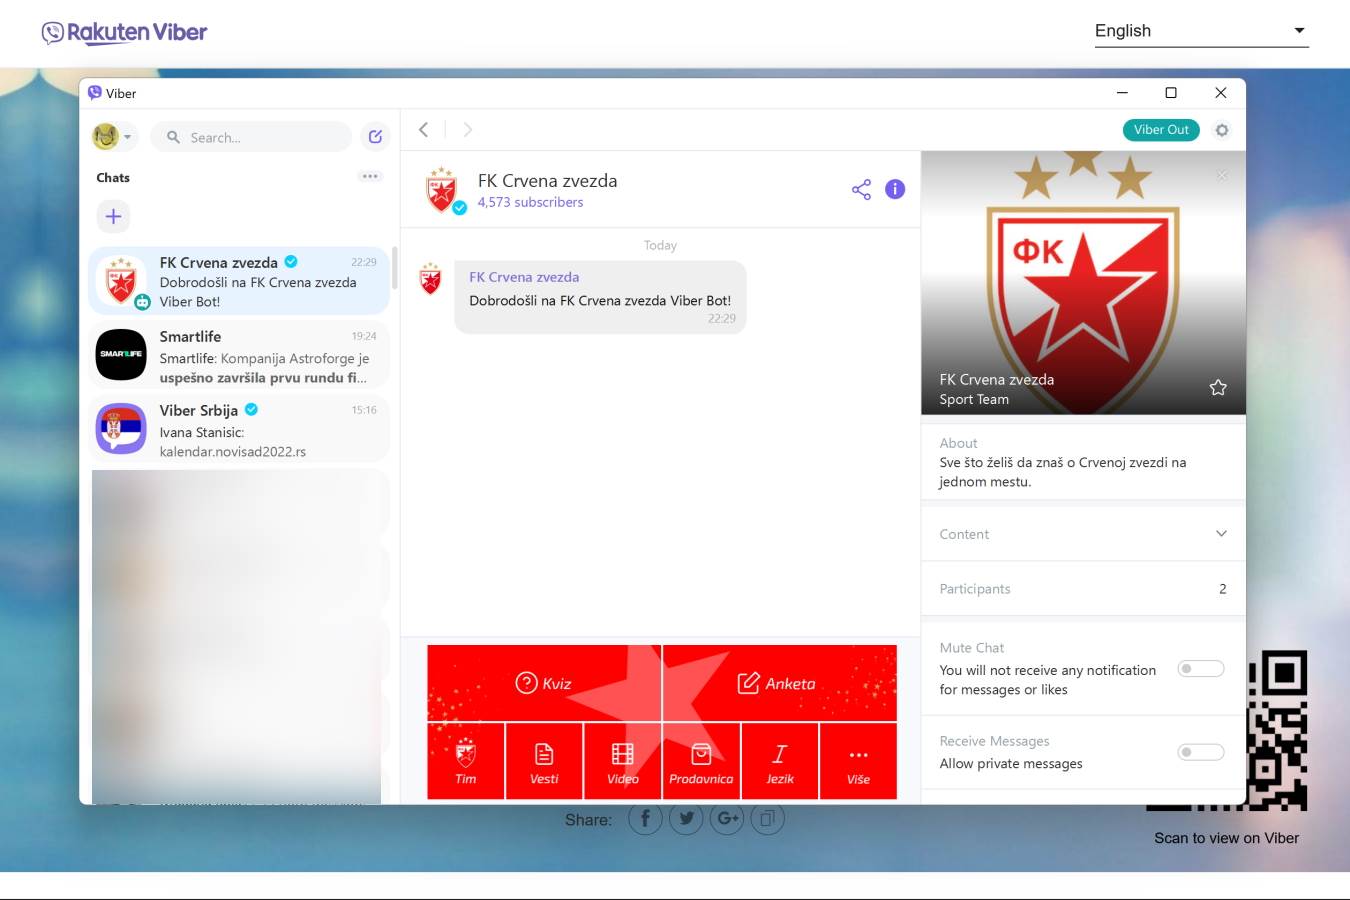Open Više in the bot keyboard menu
Image resolution: width=1350 pixels, height=900 pixels.
point(858,761)
